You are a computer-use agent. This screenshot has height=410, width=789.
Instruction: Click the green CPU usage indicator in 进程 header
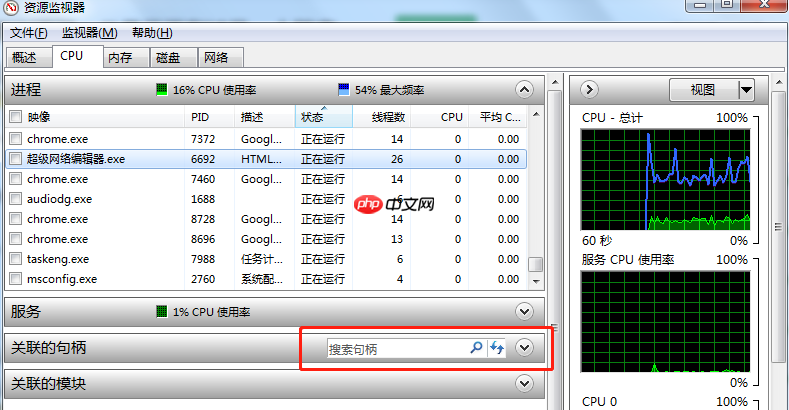(x=162, y=90)
